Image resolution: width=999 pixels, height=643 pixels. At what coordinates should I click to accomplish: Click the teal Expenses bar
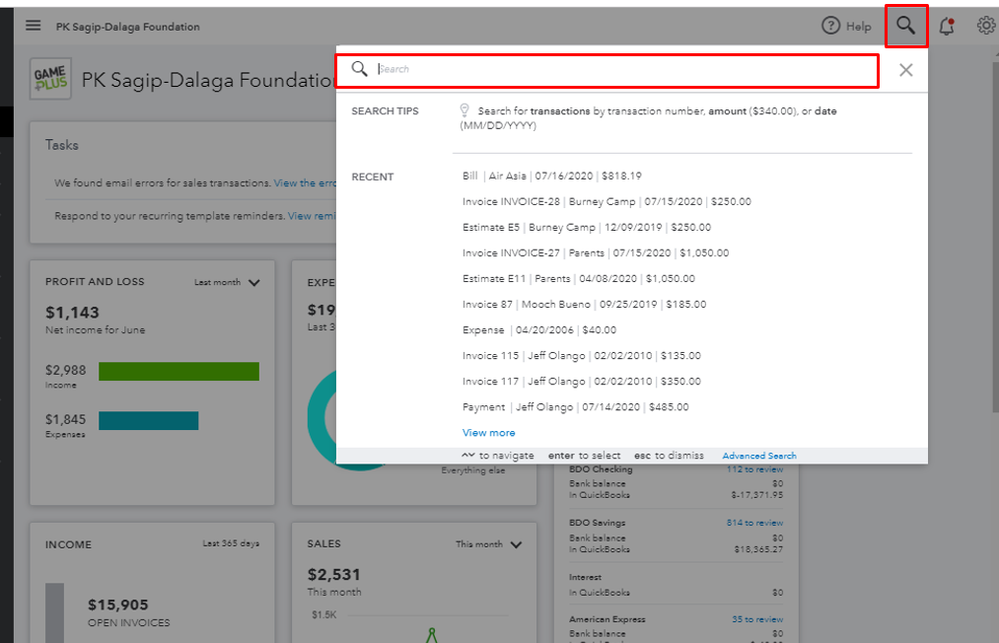pos(148,421)
